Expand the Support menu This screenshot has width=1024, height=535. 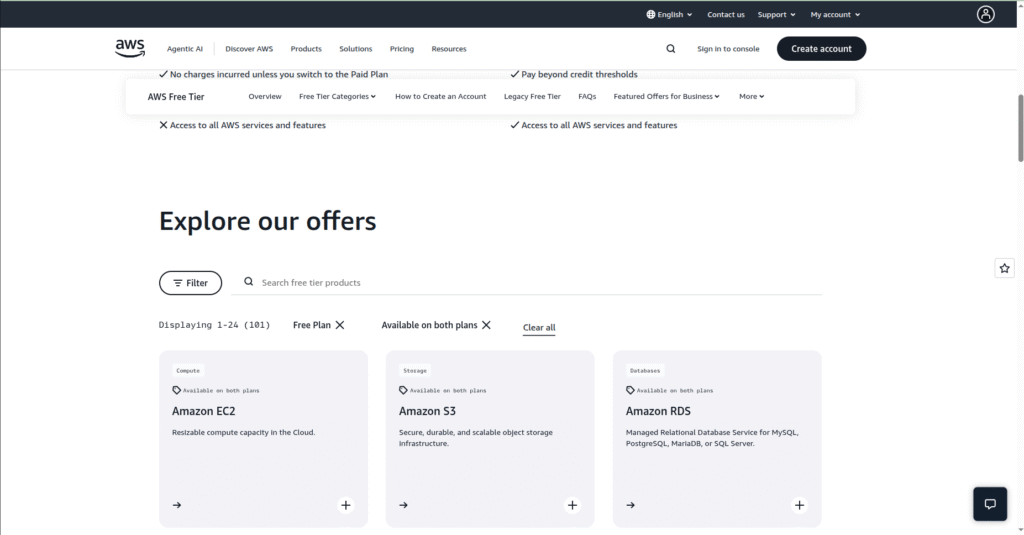point(776,14)
